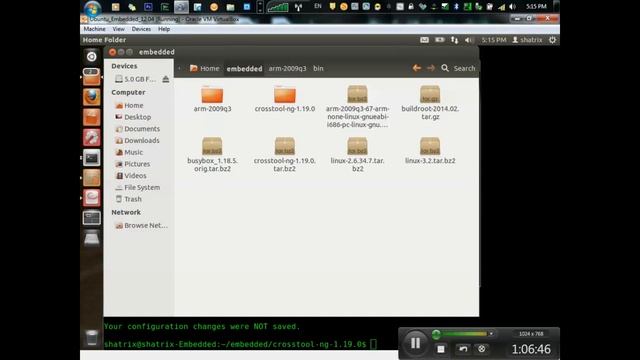Open the 5.0 GB device in sidebar

click(x=136, y=79)
